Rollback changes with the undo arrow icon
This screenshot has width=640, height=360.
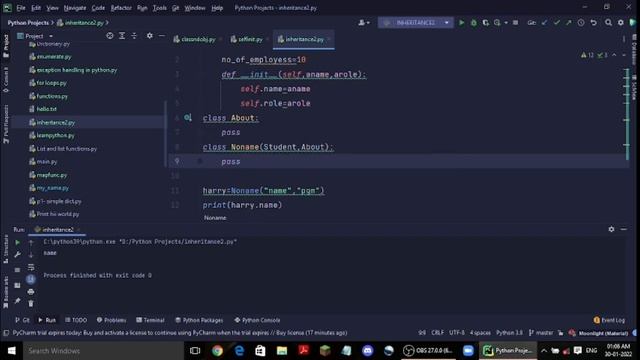pos(593,23)
